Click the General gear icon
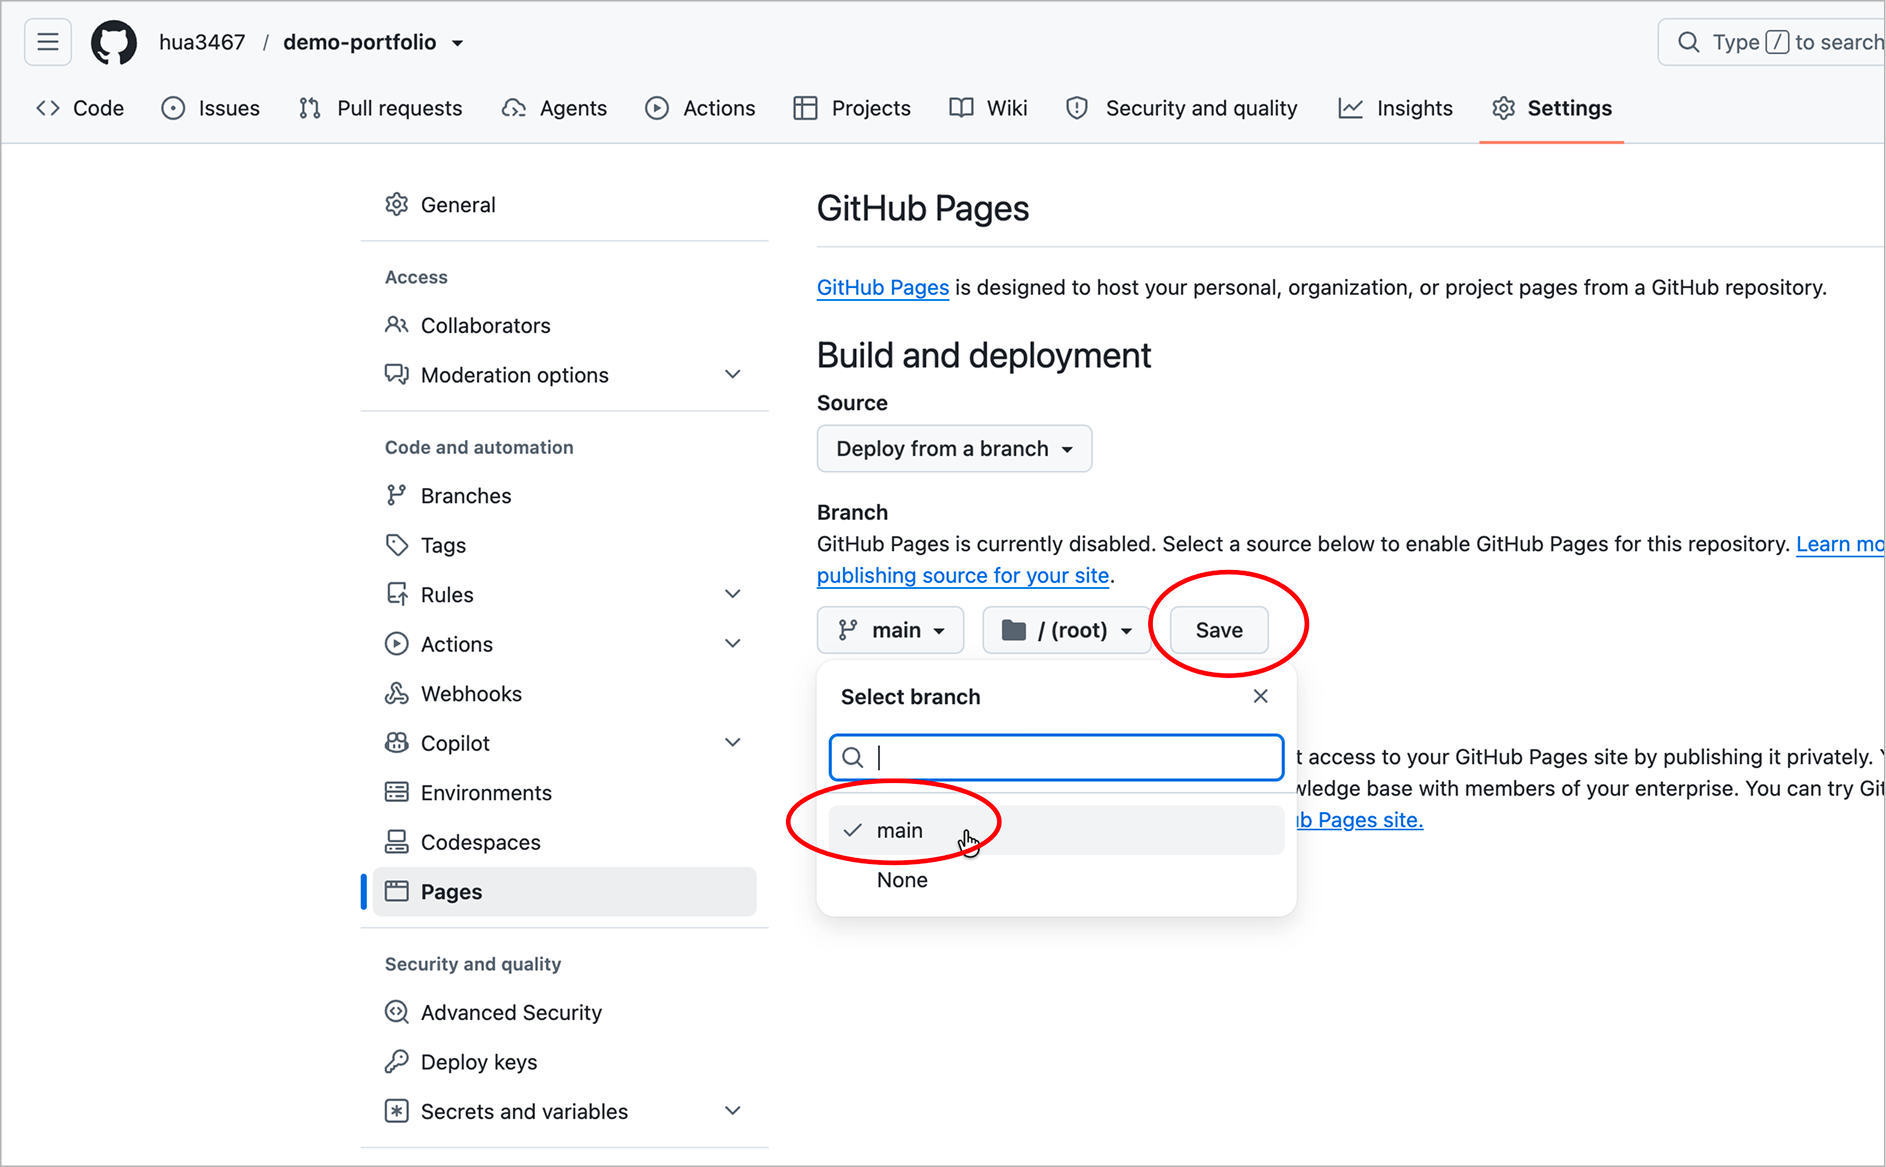1886x1167 pixels. [x=397, y=204]
